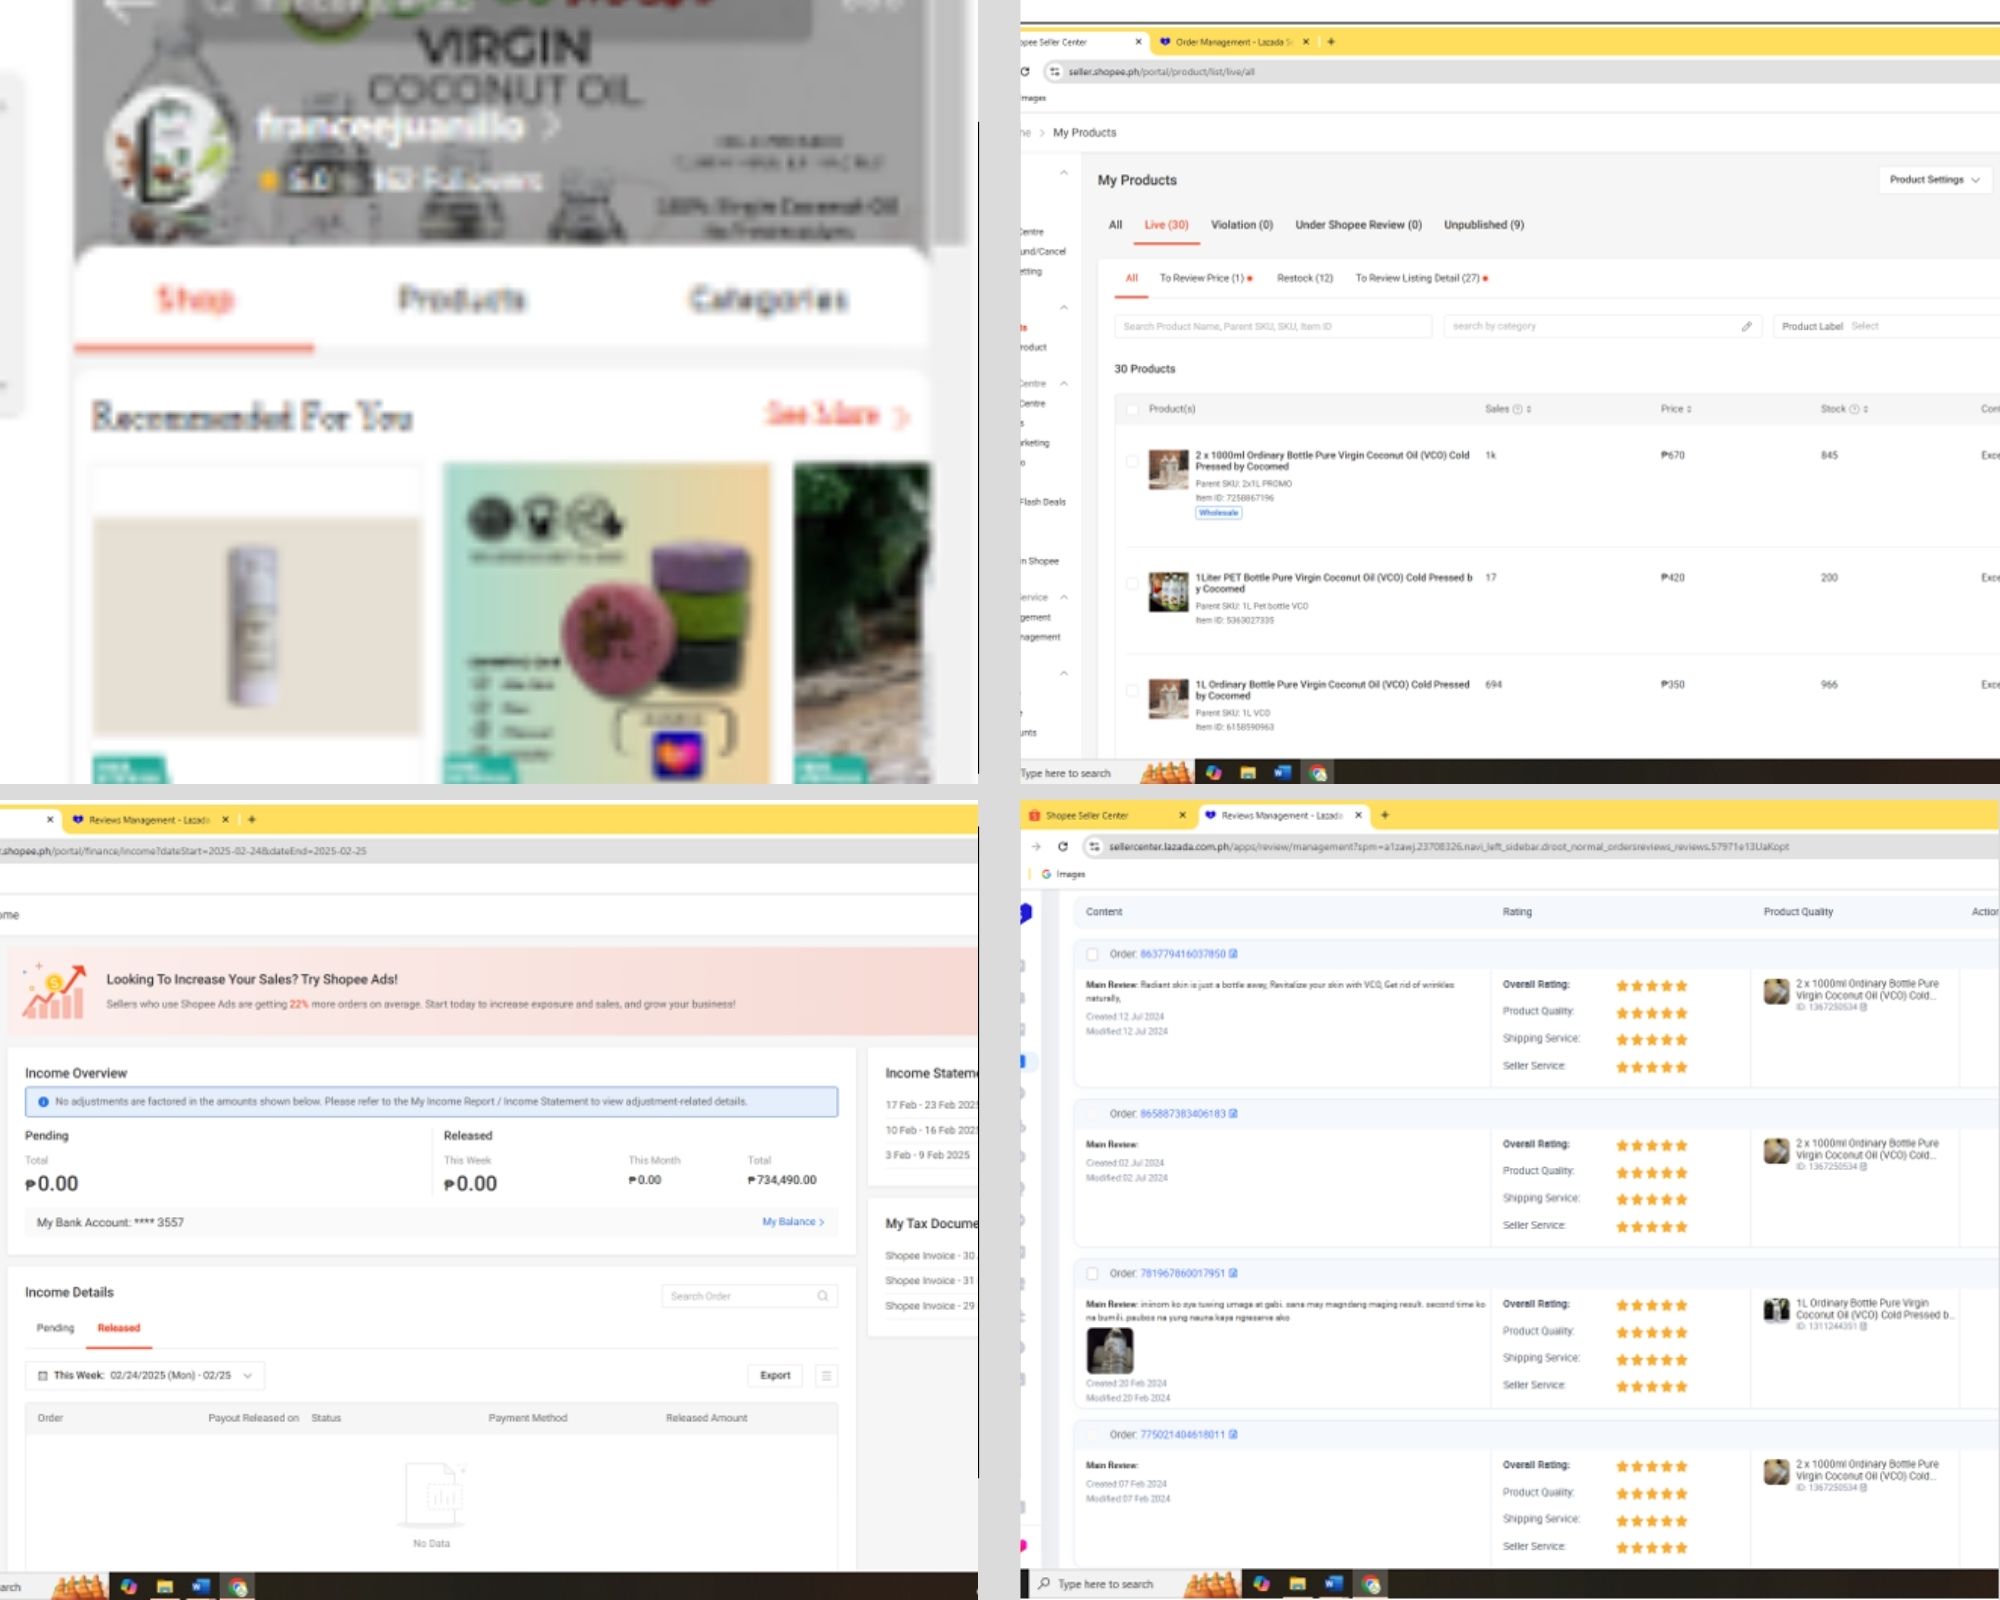Image resolution: width=2000 pixels, height=1600 pixels.
Task: Expand the This Week date range dropdown
Action: point(145,1376)
